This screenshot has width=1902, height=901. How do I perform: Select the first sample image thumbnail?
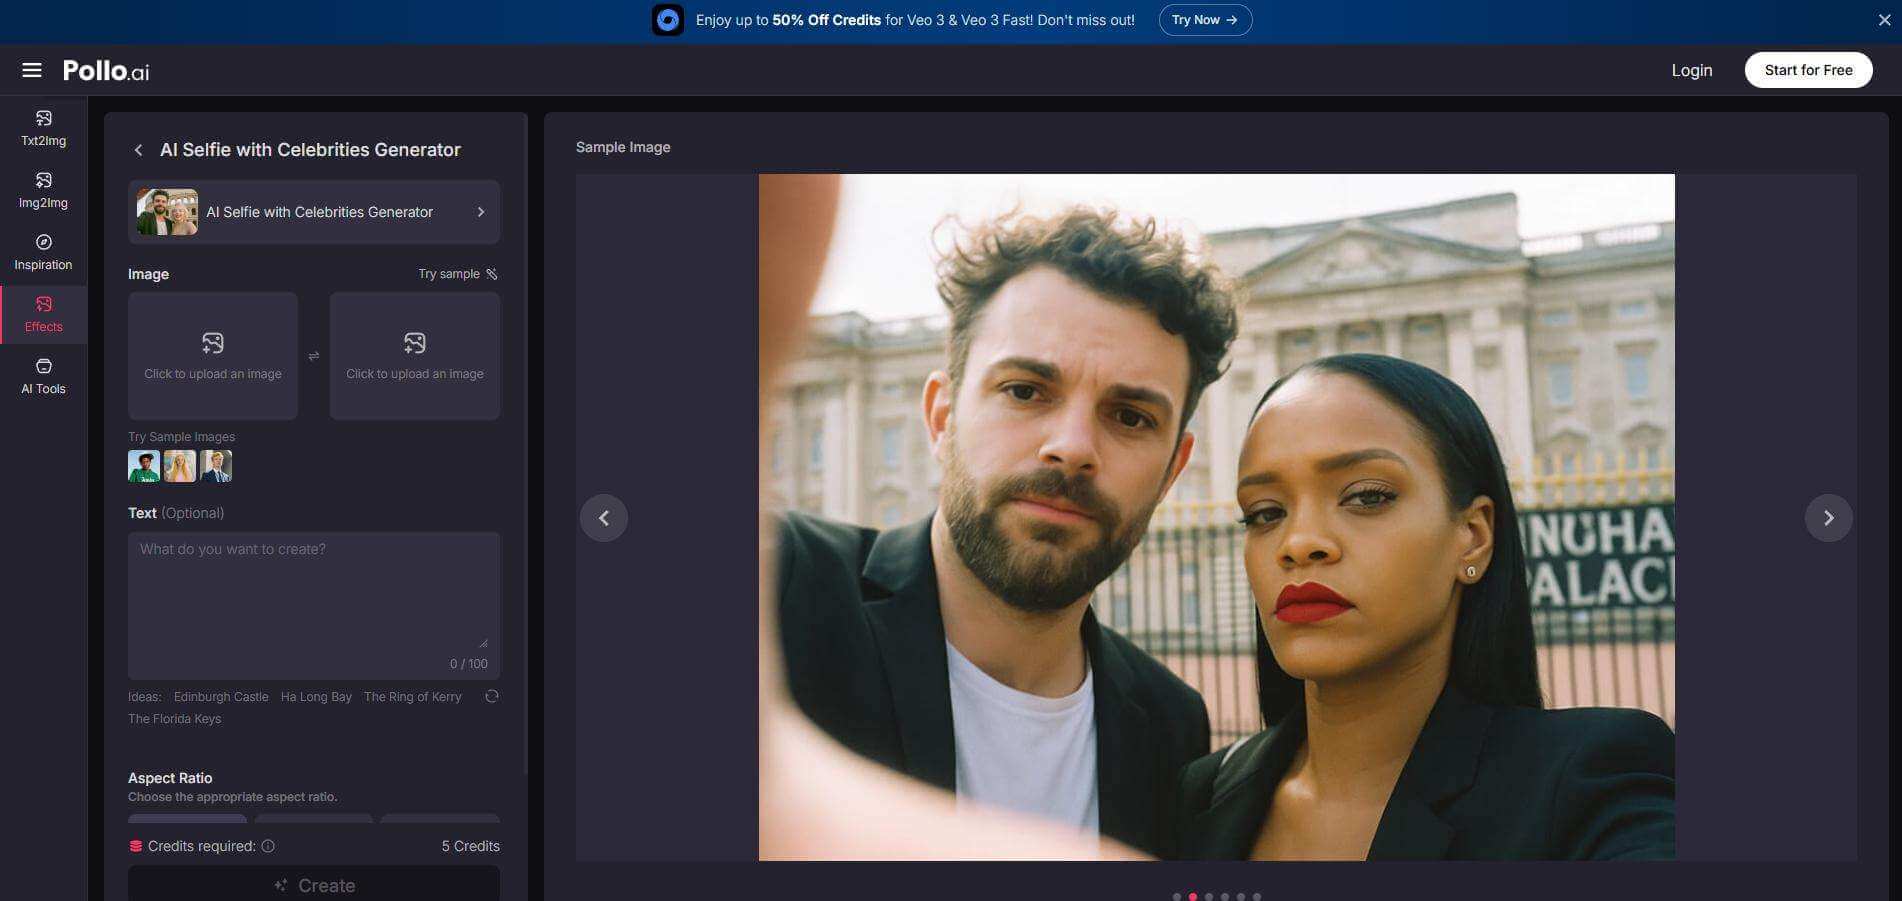point(142,465)
